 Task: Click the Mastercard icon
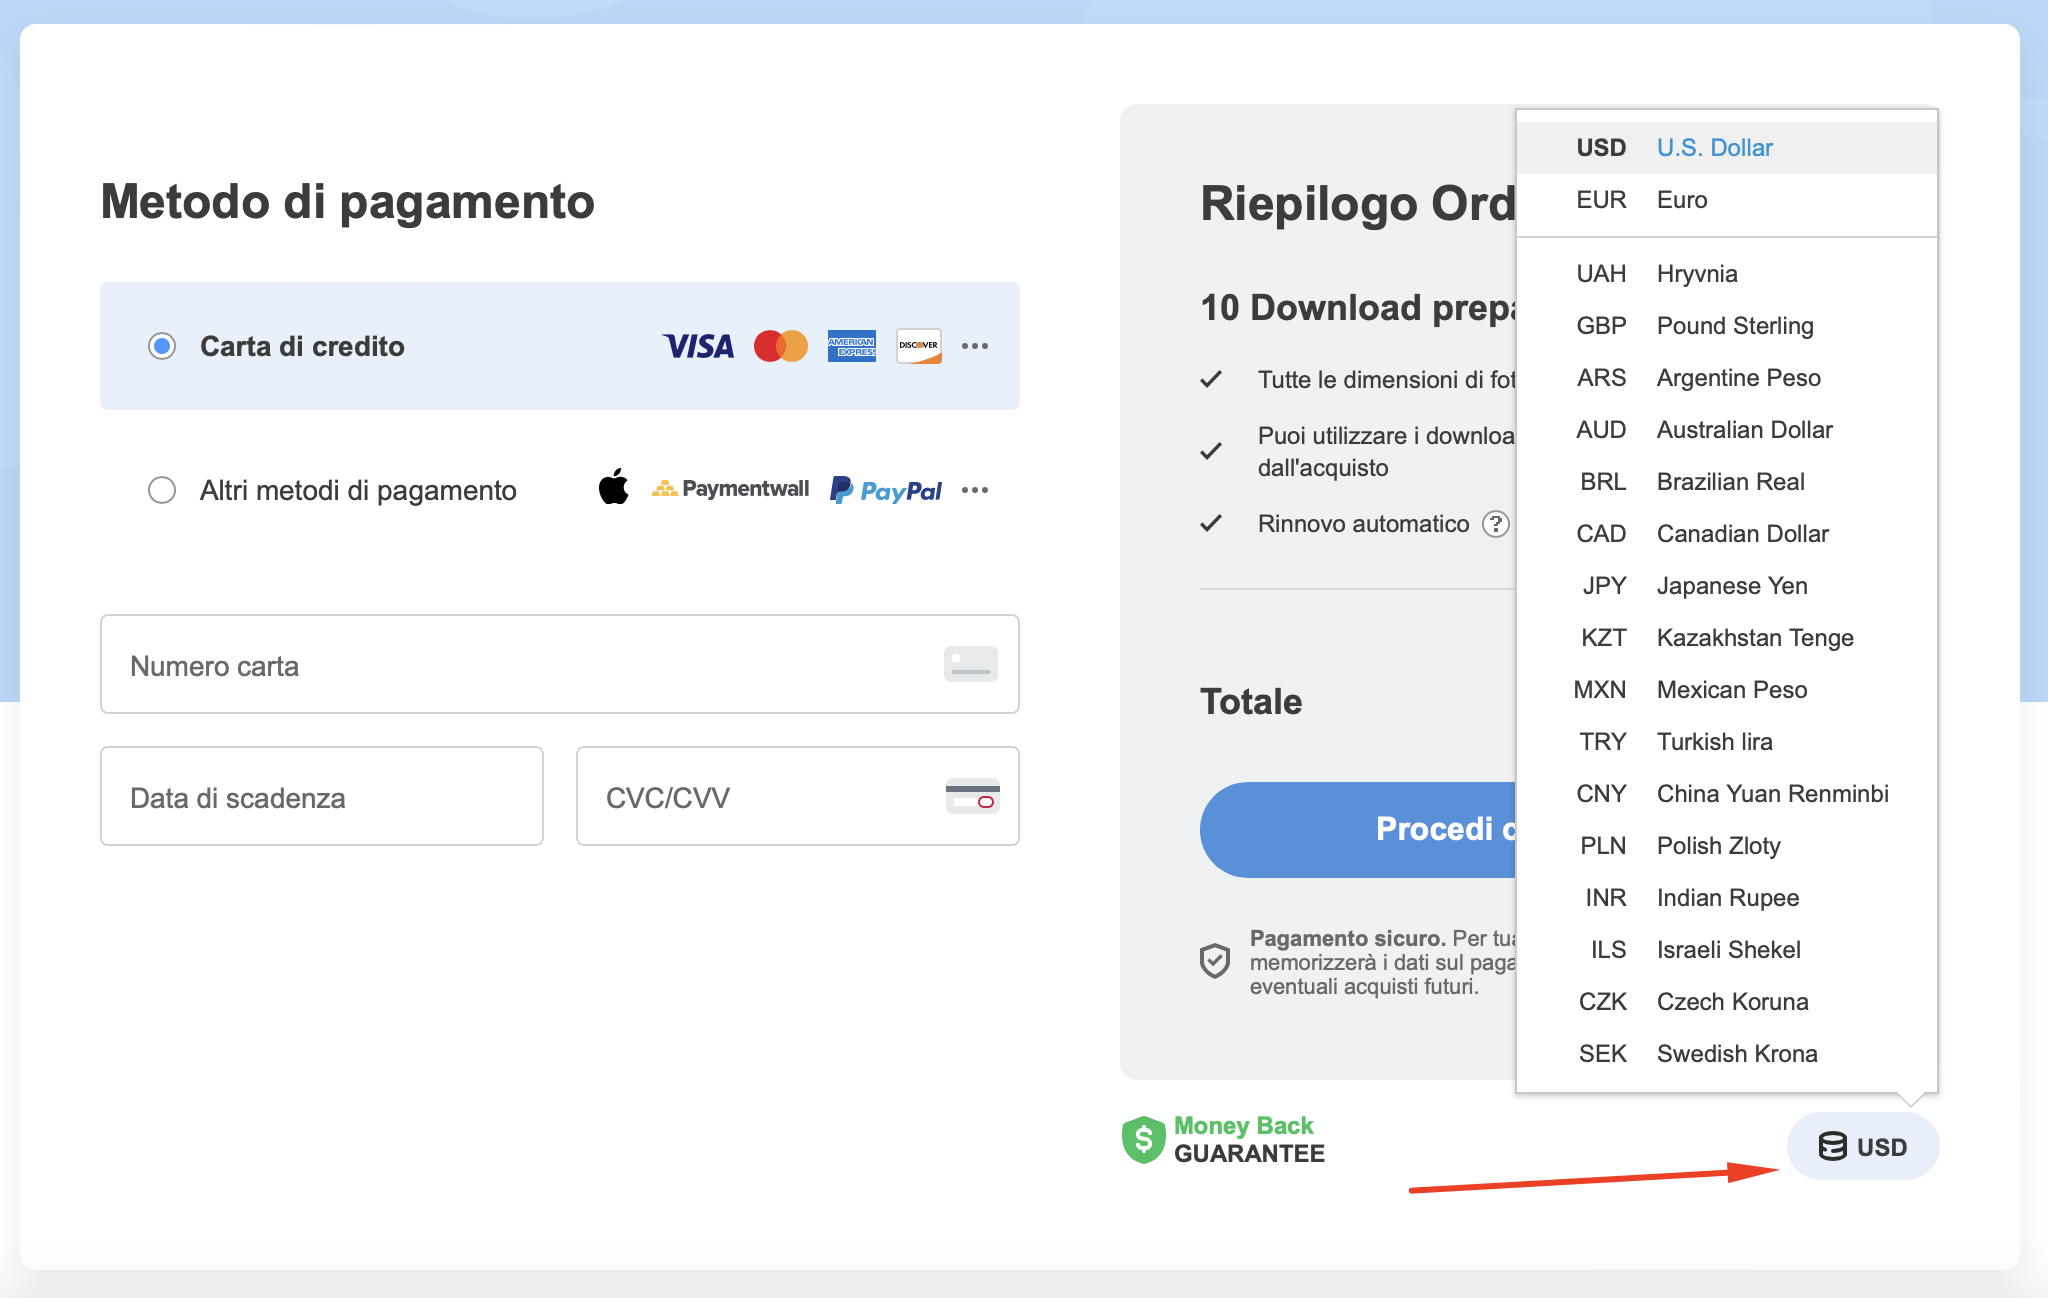[x=781, y=346]
